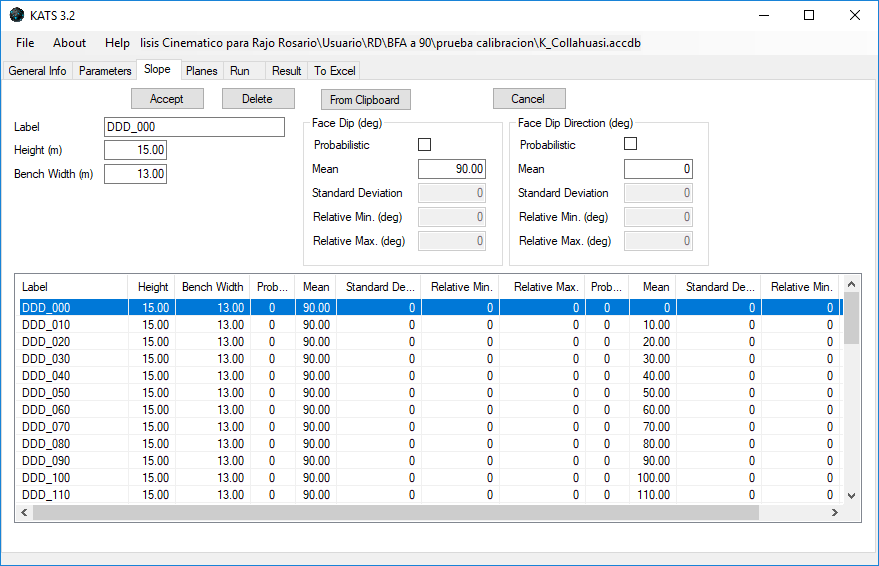The width and height of the screenshot is (879, 566).
Task: Maximize the KATS window
Action: point(809,15)
